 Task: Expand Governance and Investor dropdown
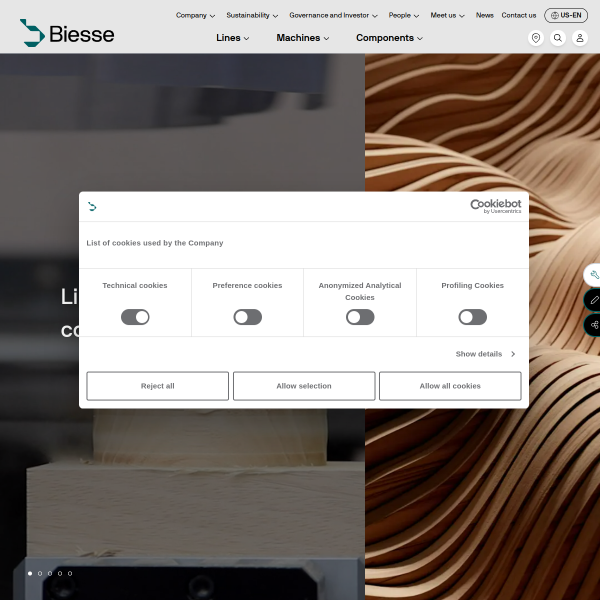[333, 15]
